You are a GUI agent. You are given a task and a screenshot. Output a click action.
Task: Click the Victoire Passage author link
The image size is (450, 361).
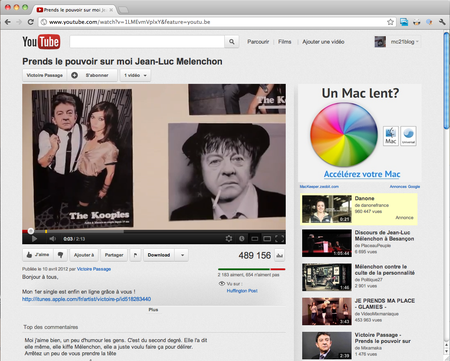[x=94, y=269]
